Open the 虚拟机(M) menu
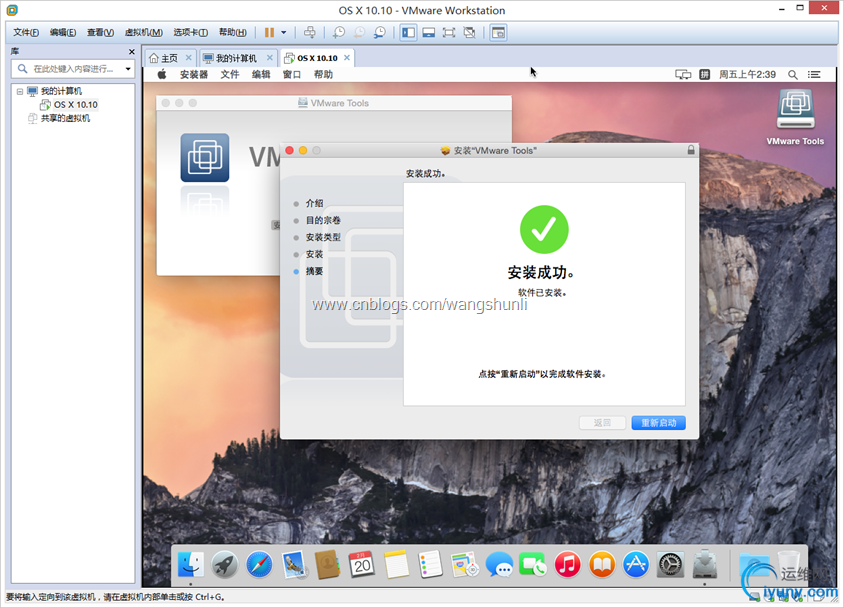844x608 pixels. coord(144,33)
